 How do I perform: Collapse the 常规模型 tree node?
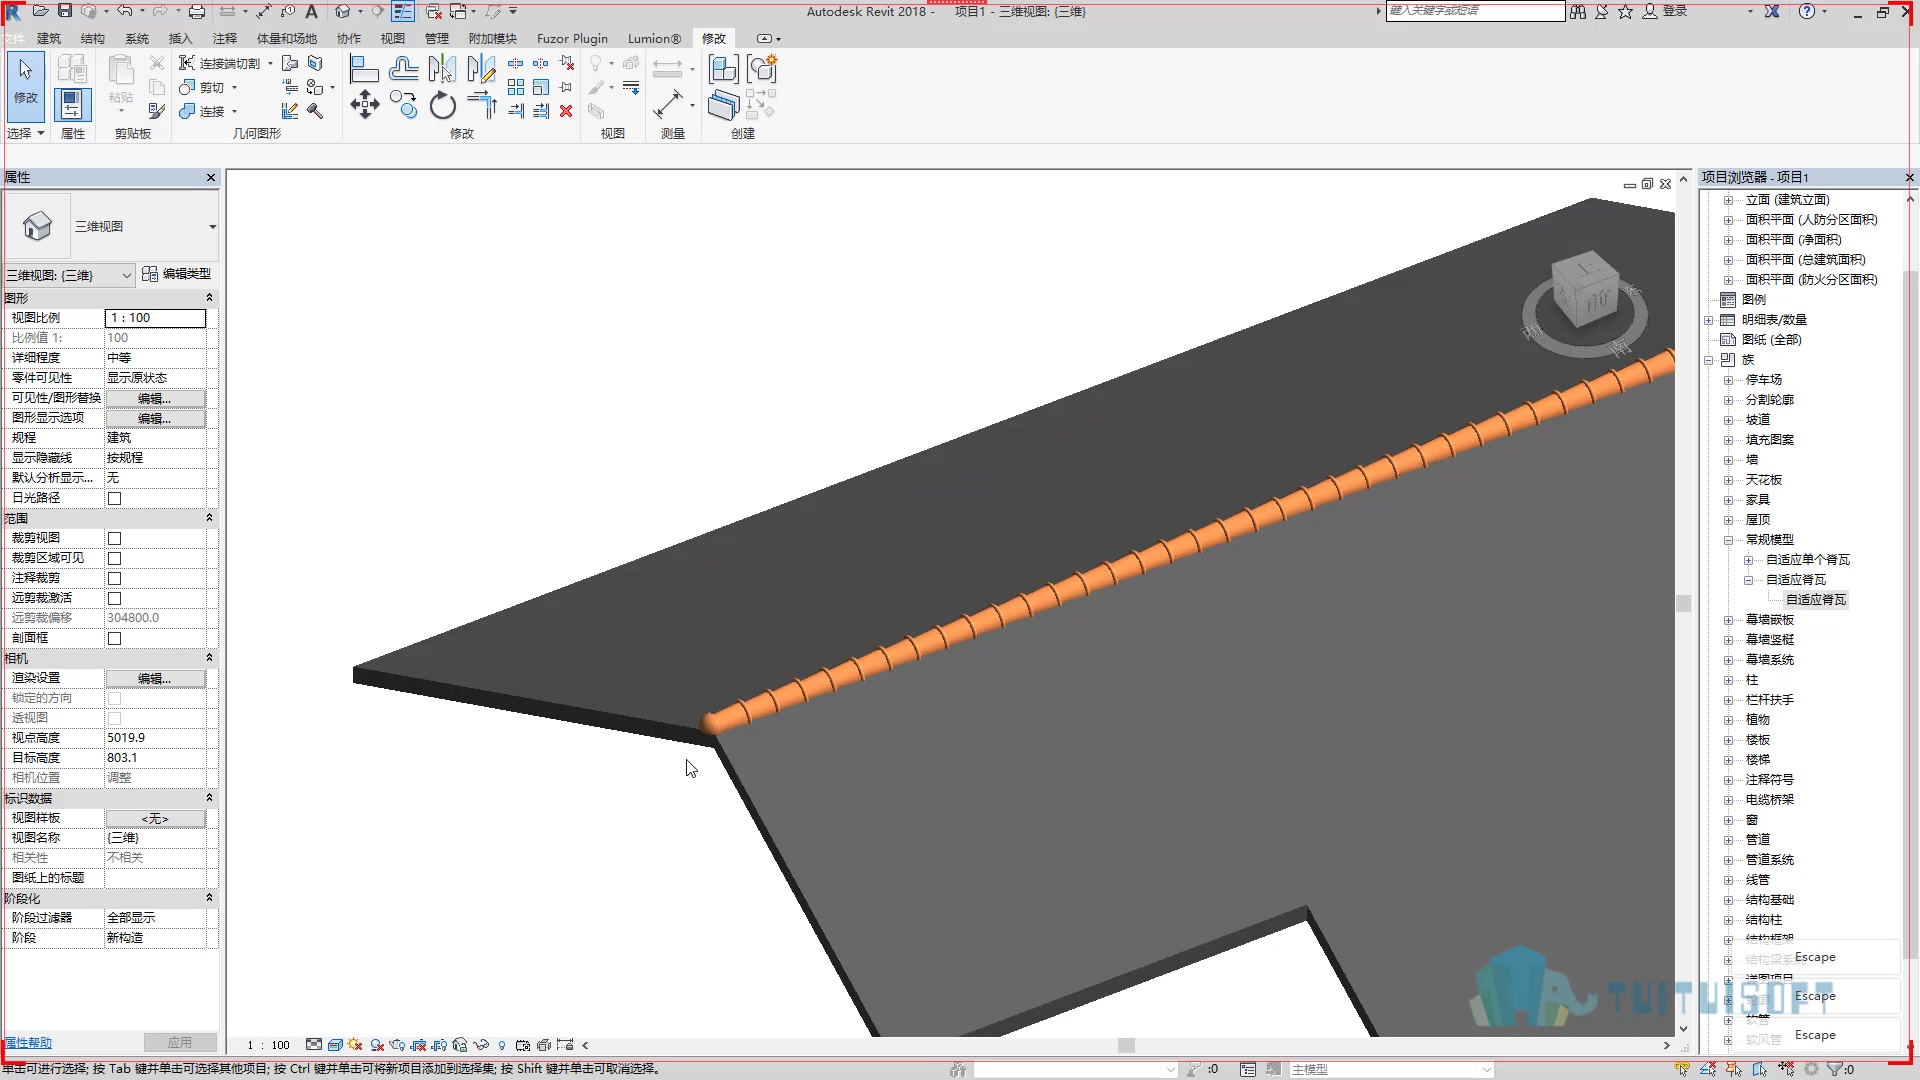coord(1728,540)
